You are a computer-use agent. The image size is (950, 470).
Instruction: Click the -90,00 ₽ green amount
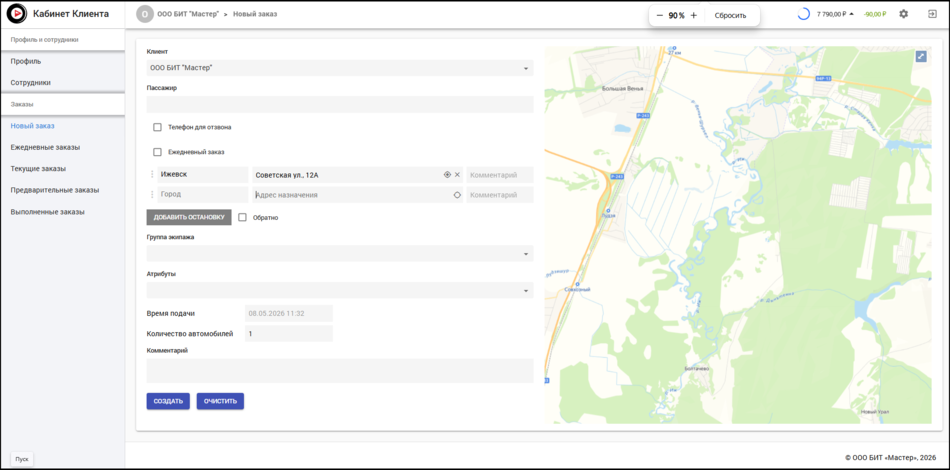[x=874, y=14]
